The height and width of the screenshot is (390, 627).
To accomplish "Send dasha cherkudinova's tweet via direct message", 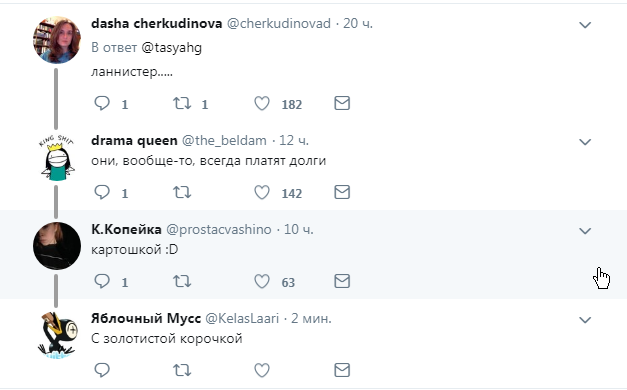I will 342,103.
